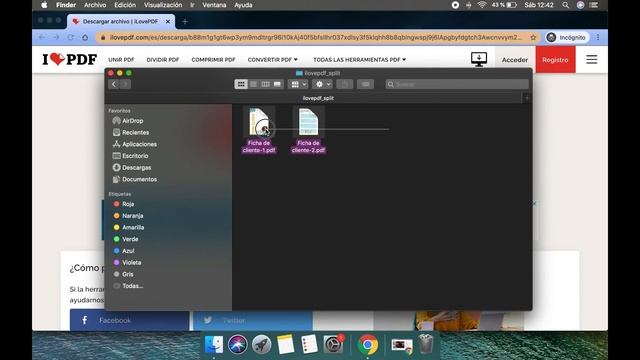Click the Wi-Fi status icon
The height and width of the screenshot is (360, 640).
pos(482,5)
